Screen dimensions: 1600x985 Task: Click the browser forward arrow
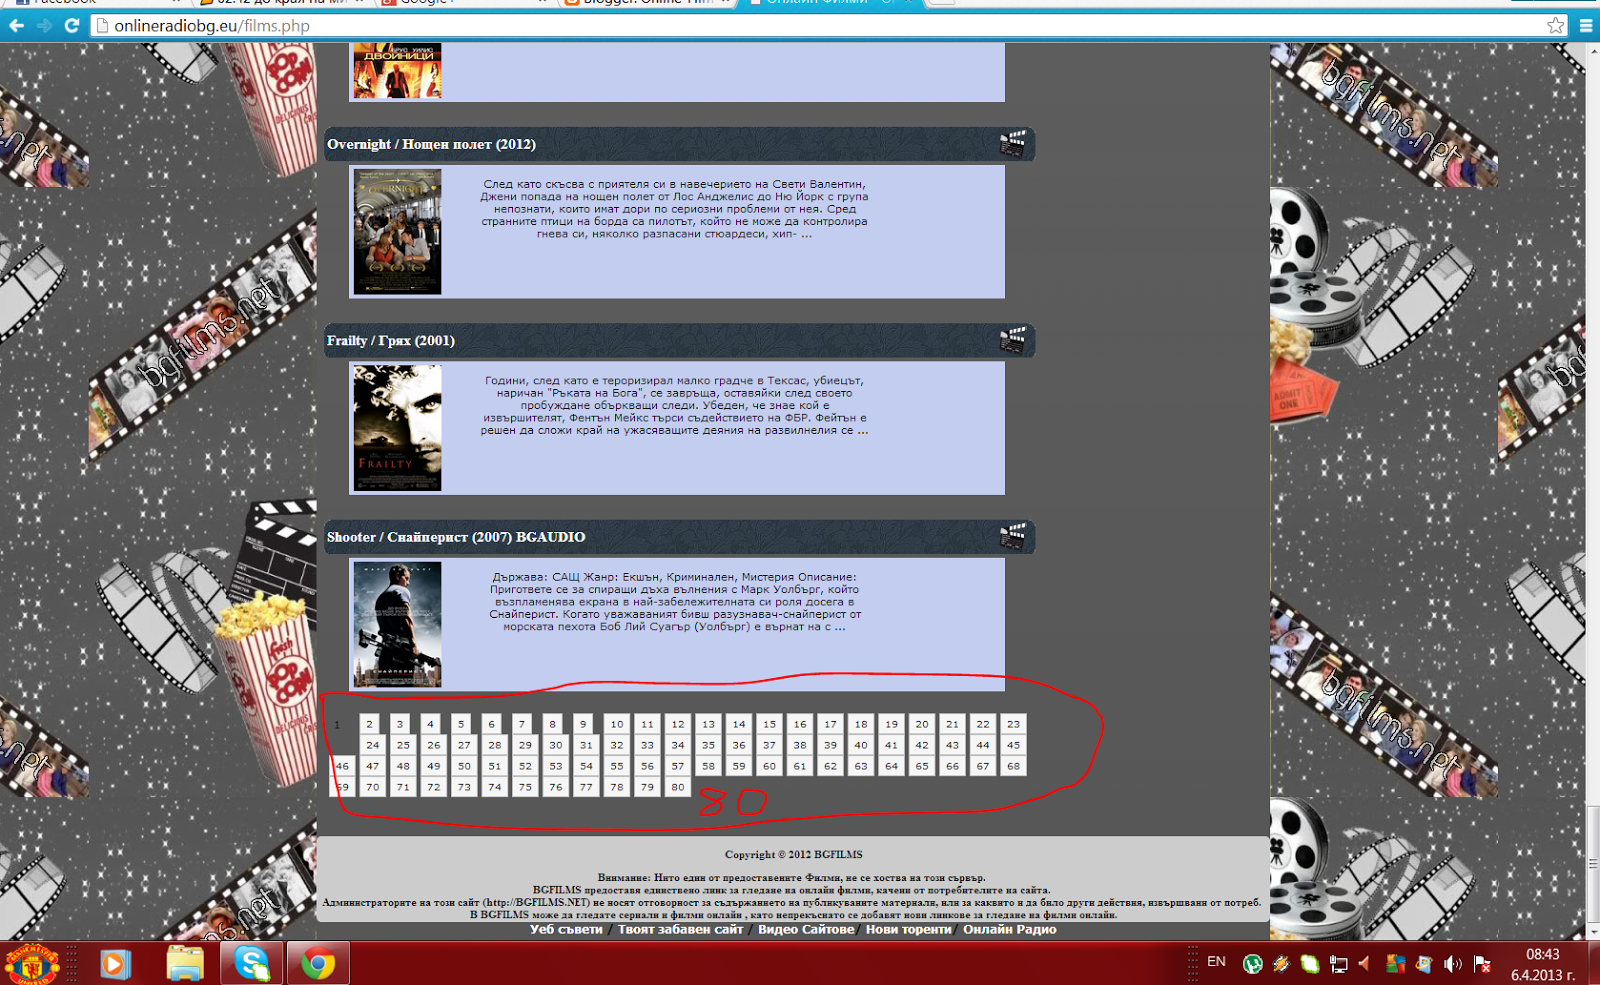click(x=44, y=26)
